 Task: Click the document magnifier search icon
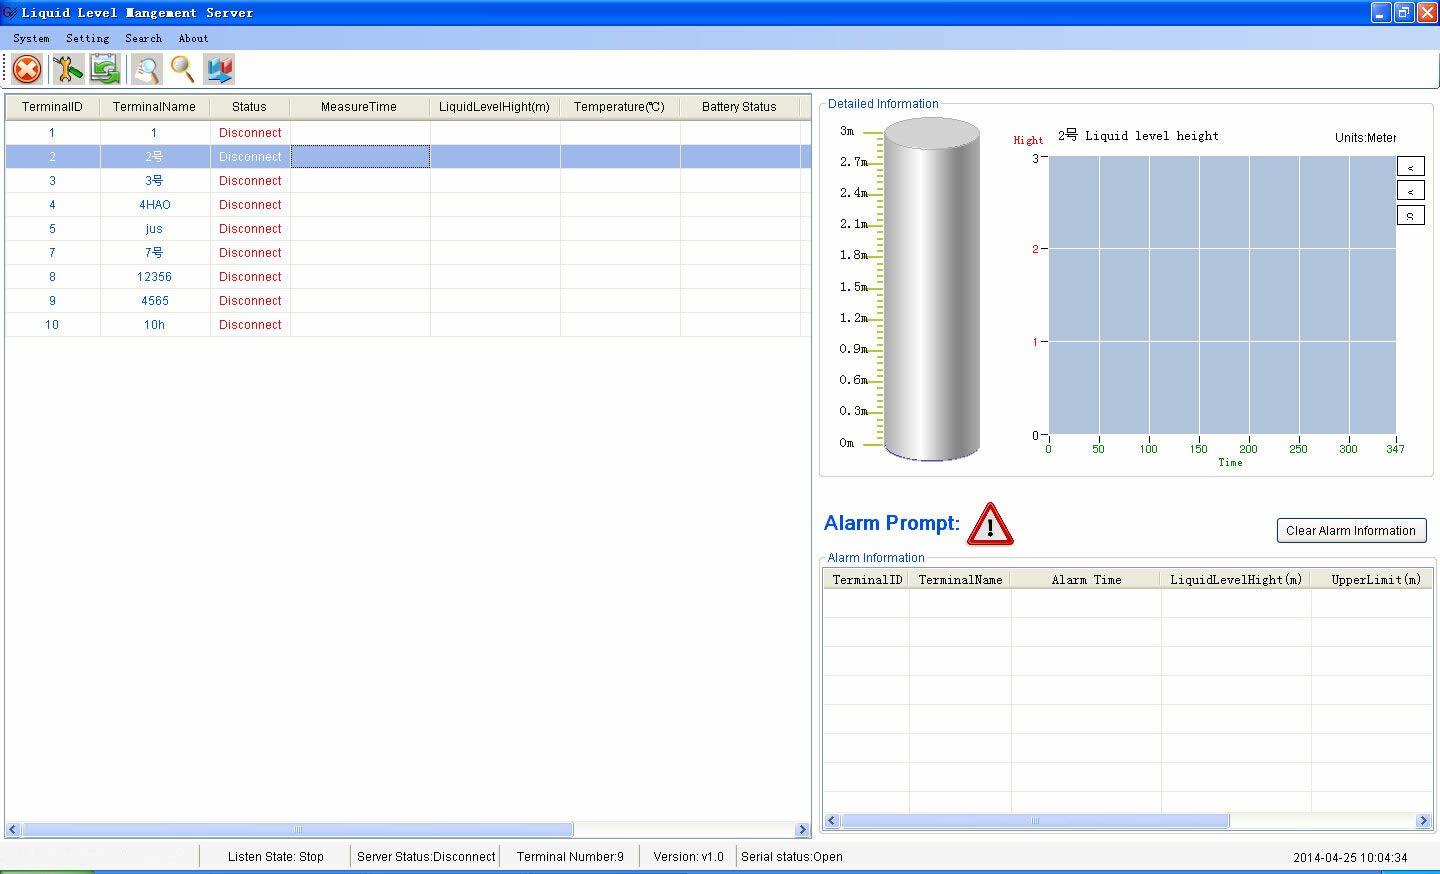[x=146, y=69]
